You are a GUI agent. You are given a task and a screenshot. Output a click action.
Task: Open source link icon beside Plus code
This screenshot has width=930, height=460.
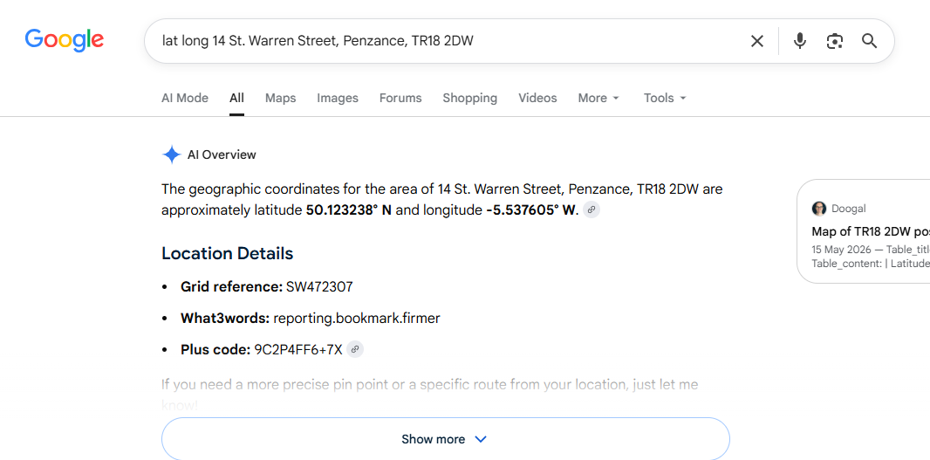[x=355, y=349]
